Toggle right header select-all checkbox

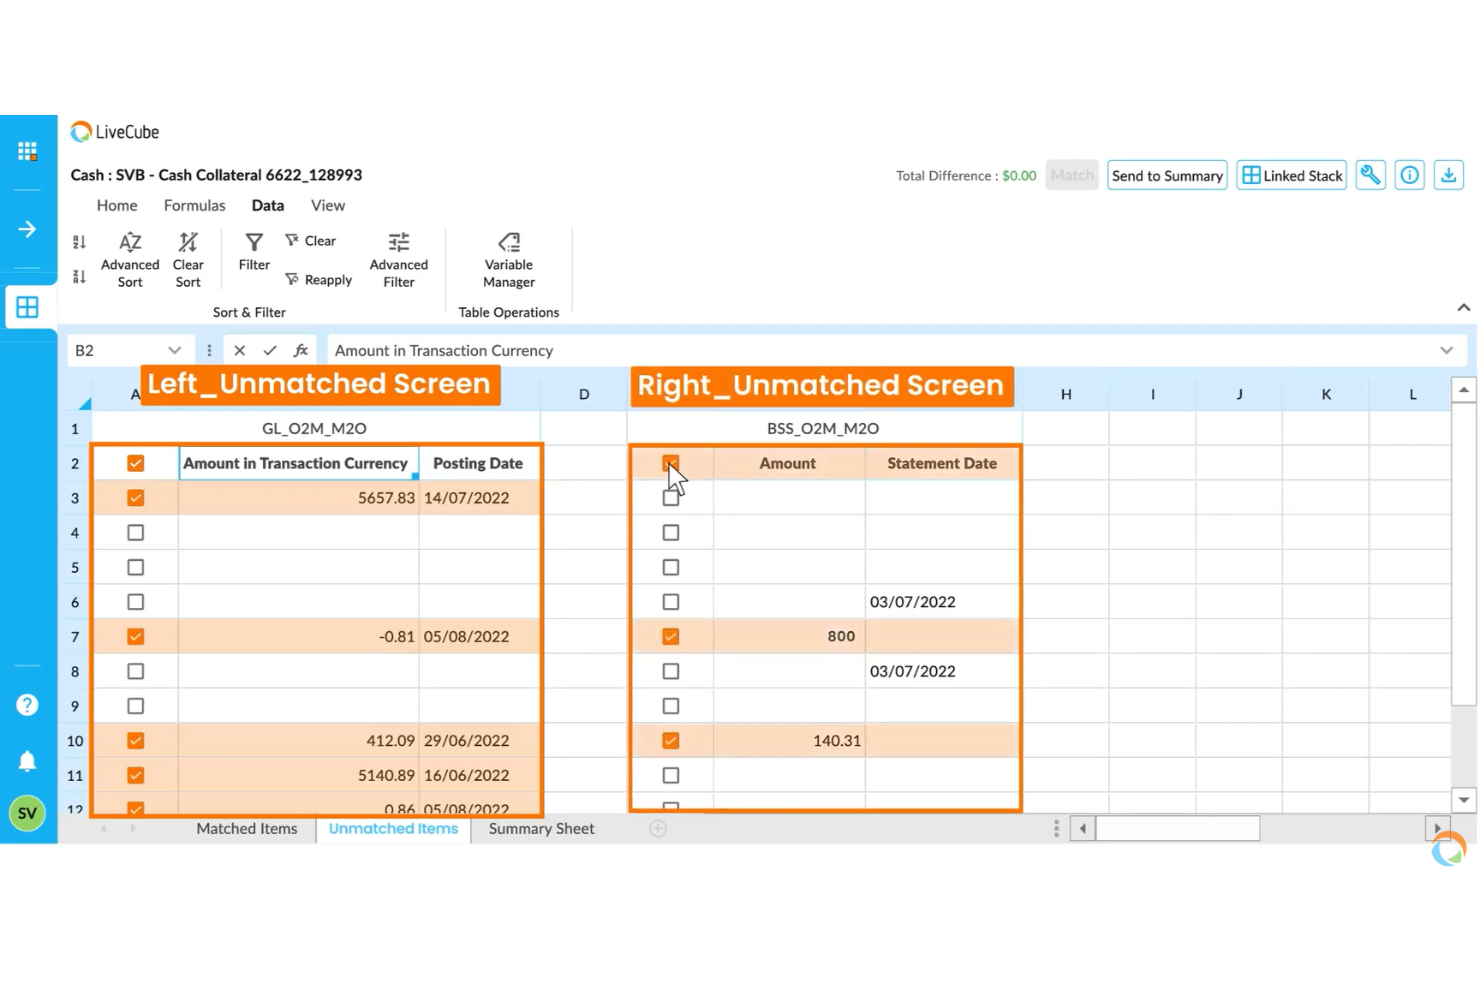(671, 463)
